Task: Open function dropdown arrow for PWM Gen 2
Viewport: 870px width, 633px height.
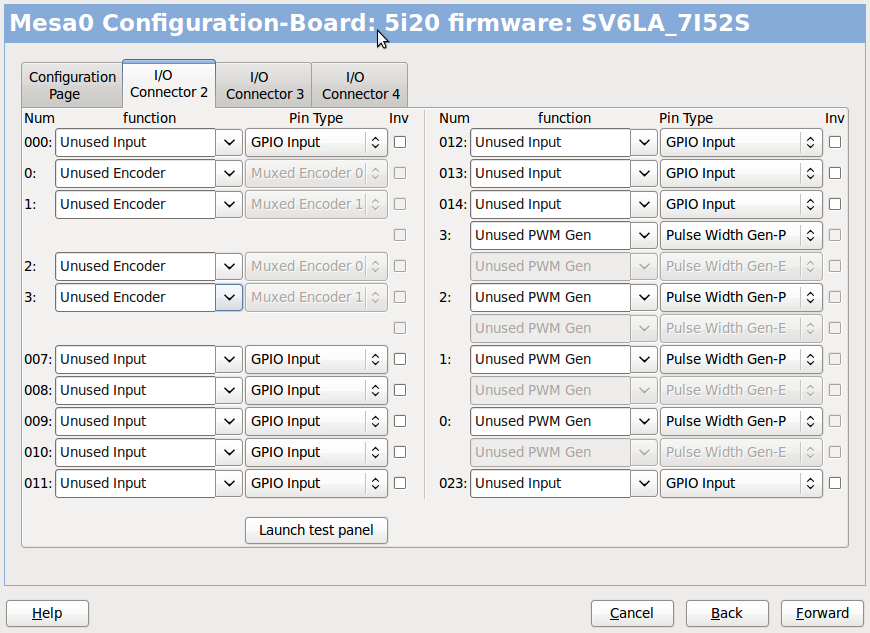Action: click(644, 297)
